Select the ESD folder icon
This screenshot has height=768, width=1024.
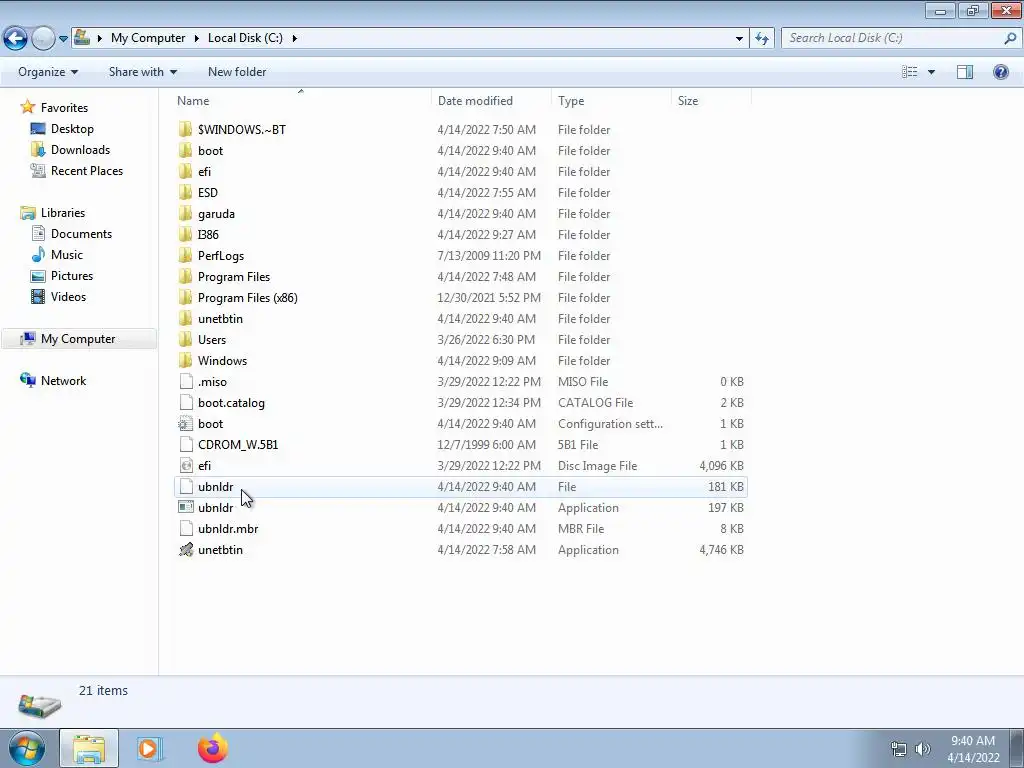[x=185, y=193]
